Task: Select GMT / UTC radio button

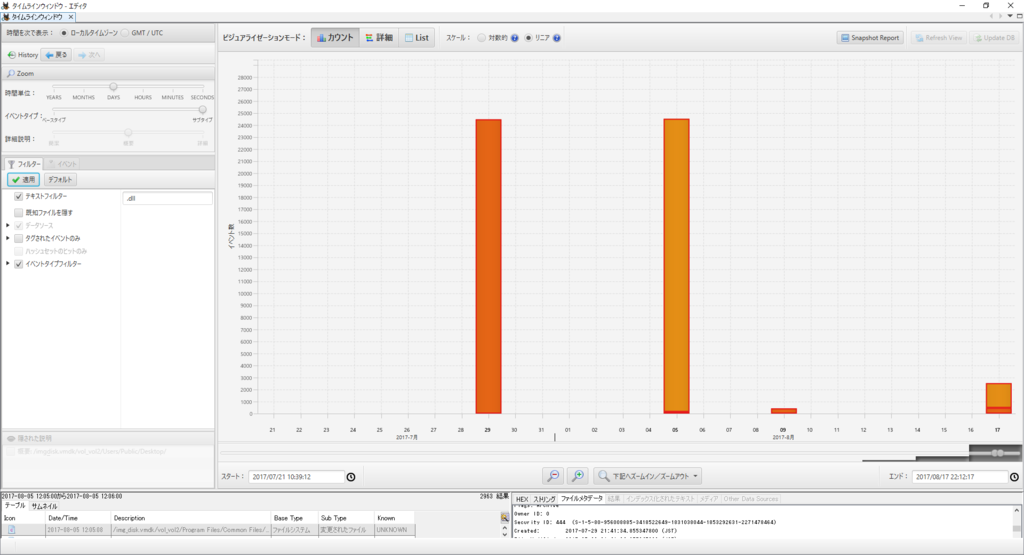Action: click(x=125, y=33)
